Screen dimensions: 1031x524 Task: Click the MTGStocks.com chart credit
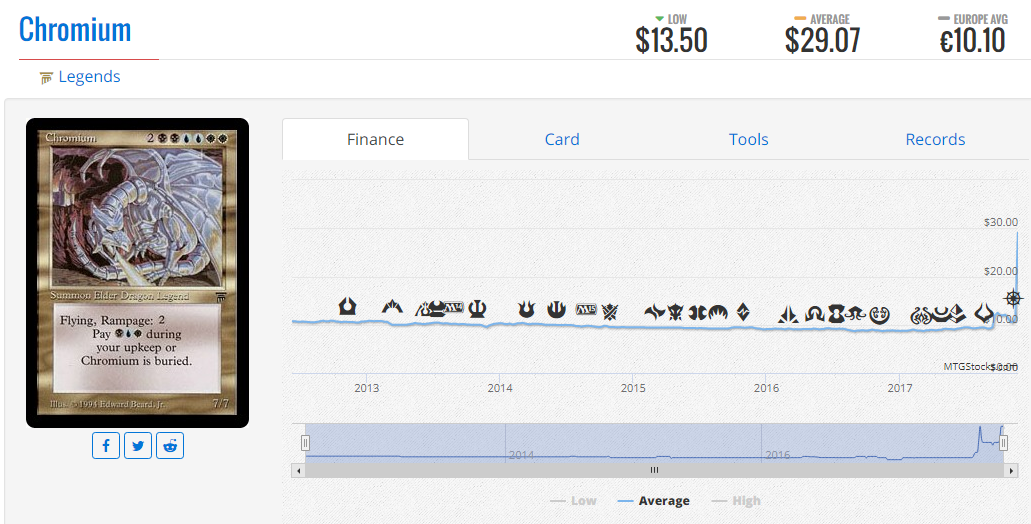click(x=980, y=366)
